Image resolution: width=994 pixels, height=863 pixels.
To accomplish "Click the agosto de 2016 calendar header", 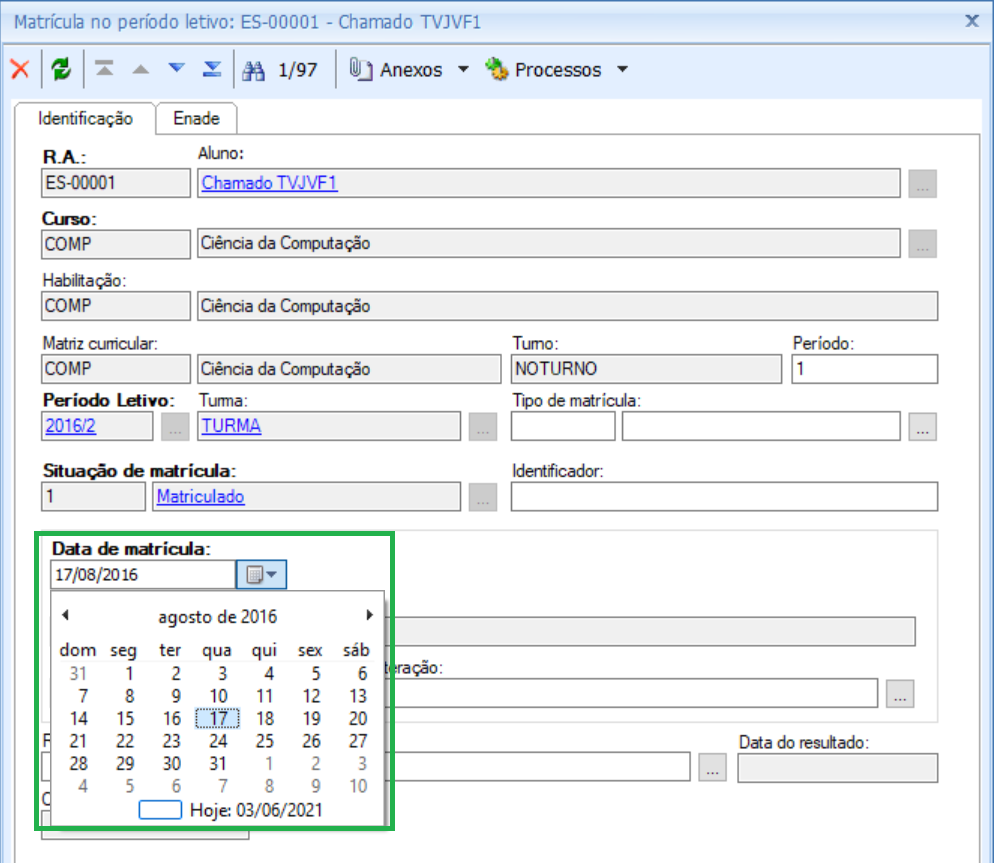I will pos(217,616).
